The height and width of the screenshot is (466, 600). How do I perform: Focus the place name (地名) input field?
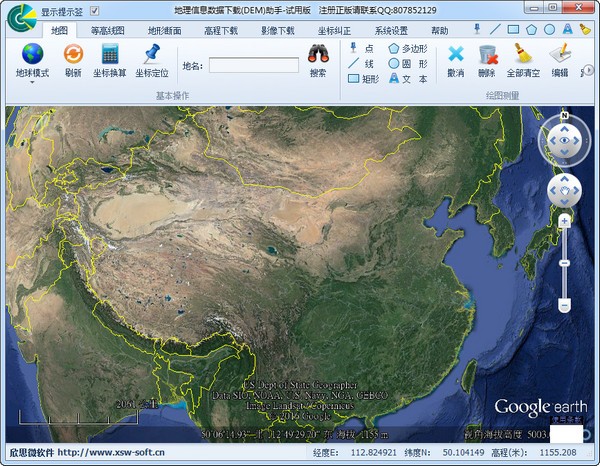(x=254, y=65)
